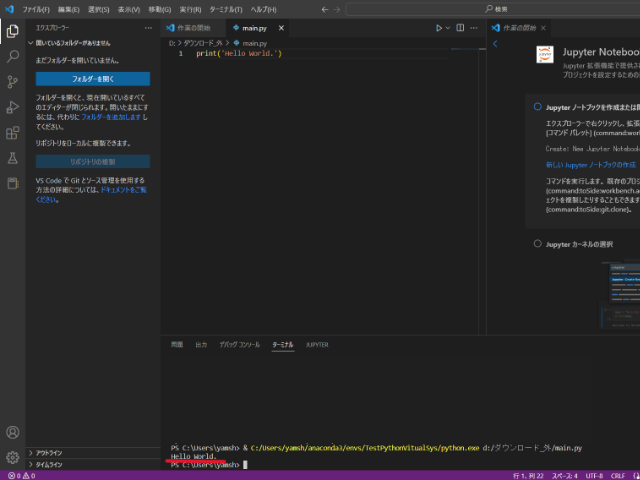Open the ターミナル(T) menu
The width and height of the screenshot is (640, 480).
(x=226, y=9)
